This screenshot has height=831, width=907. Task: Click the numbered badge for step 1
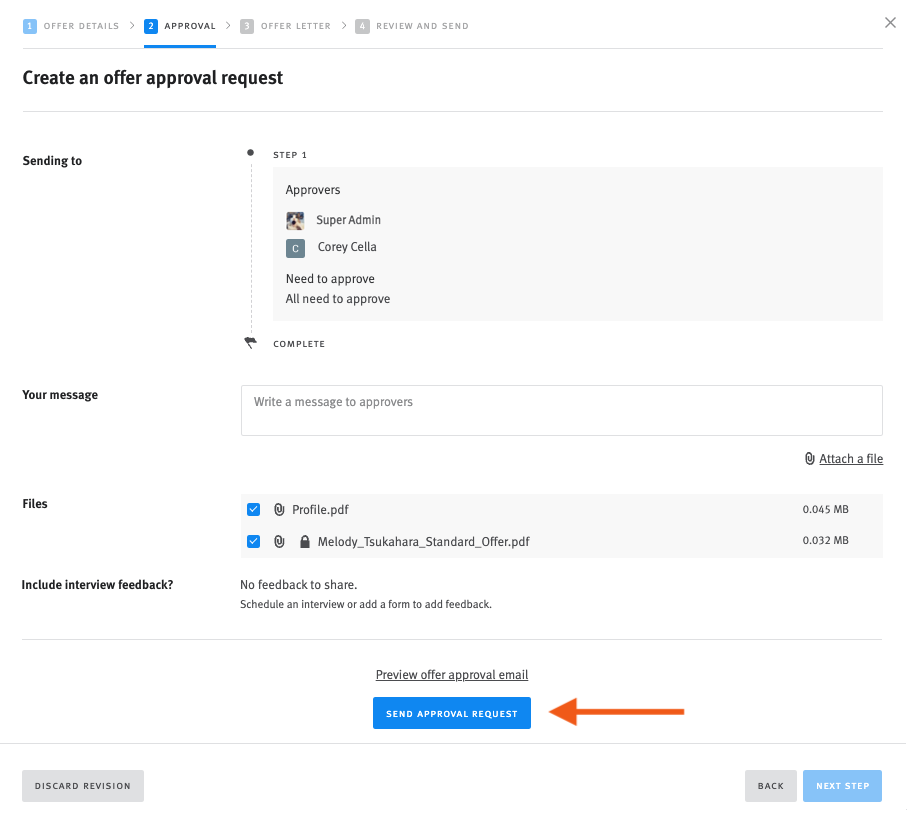[30, 25]
